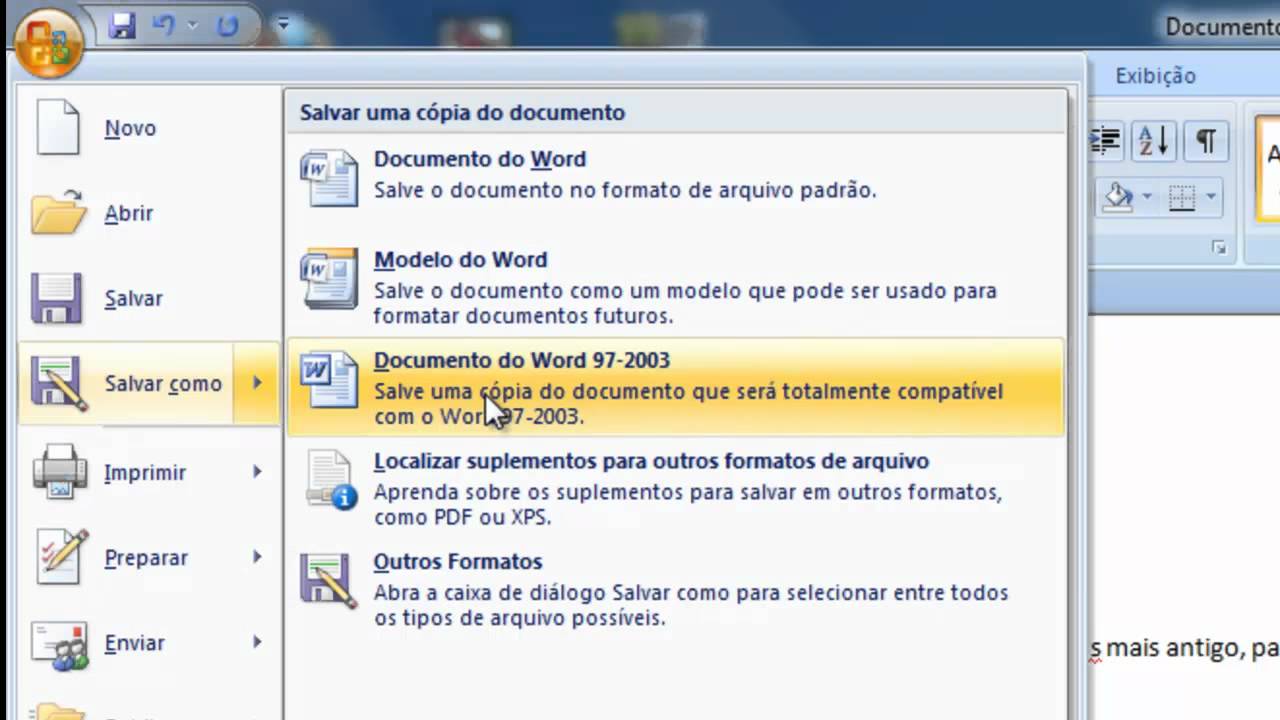Click the Redo icon in Quick Access toolbar

pyautogui.click(x=228, y=27)
